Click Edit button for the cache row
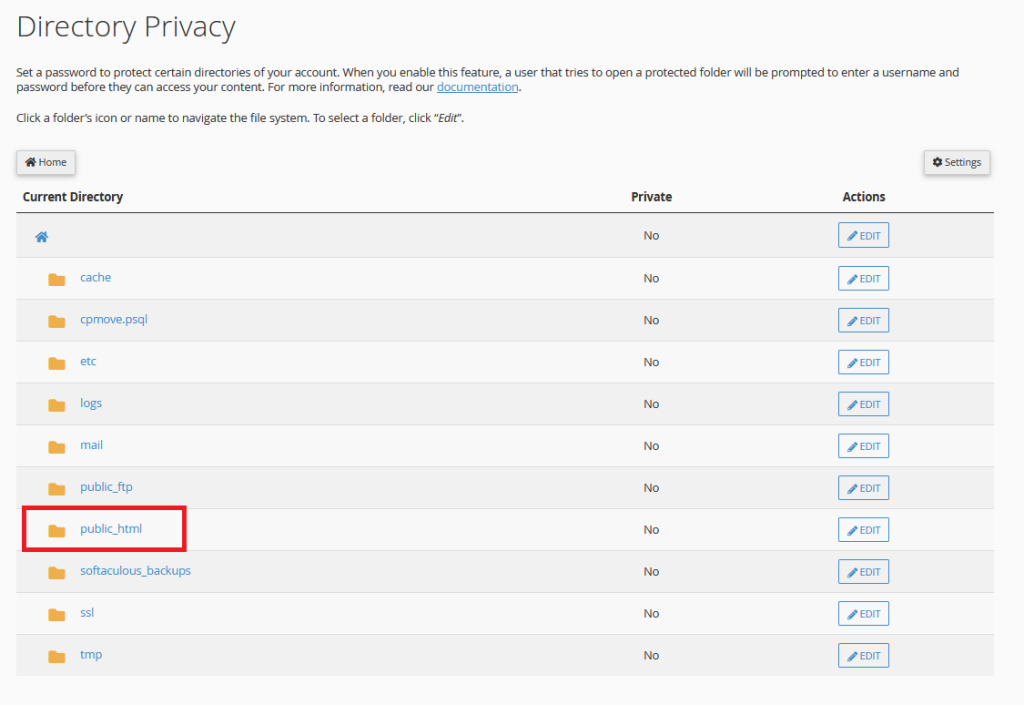The image size is (1024, 705). click(863, 279)
